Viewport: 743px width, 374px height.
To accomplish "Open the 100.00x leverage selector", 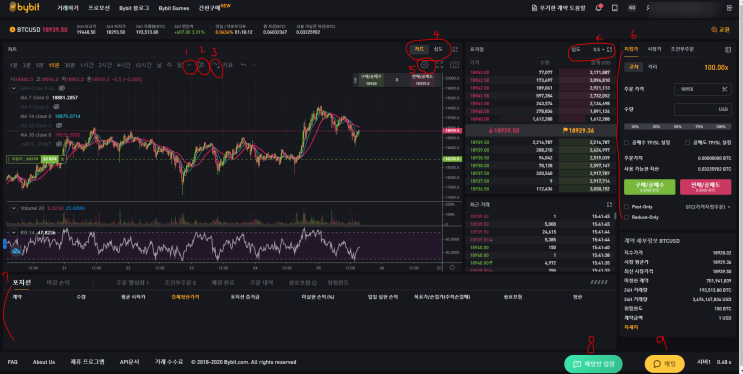I will [x=716, y=67].
